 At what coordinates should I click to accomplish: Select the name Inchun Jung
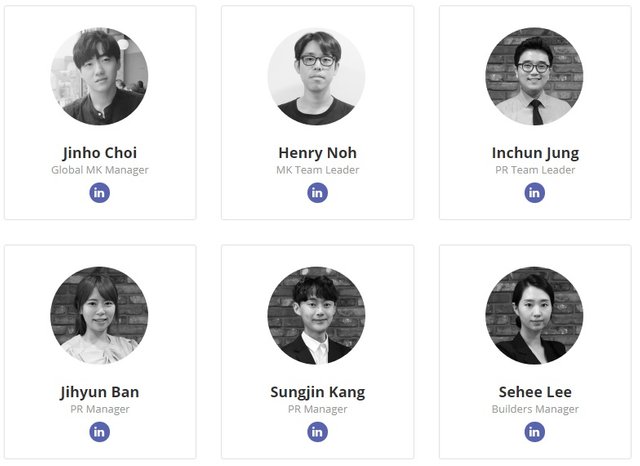coord(535,153)
